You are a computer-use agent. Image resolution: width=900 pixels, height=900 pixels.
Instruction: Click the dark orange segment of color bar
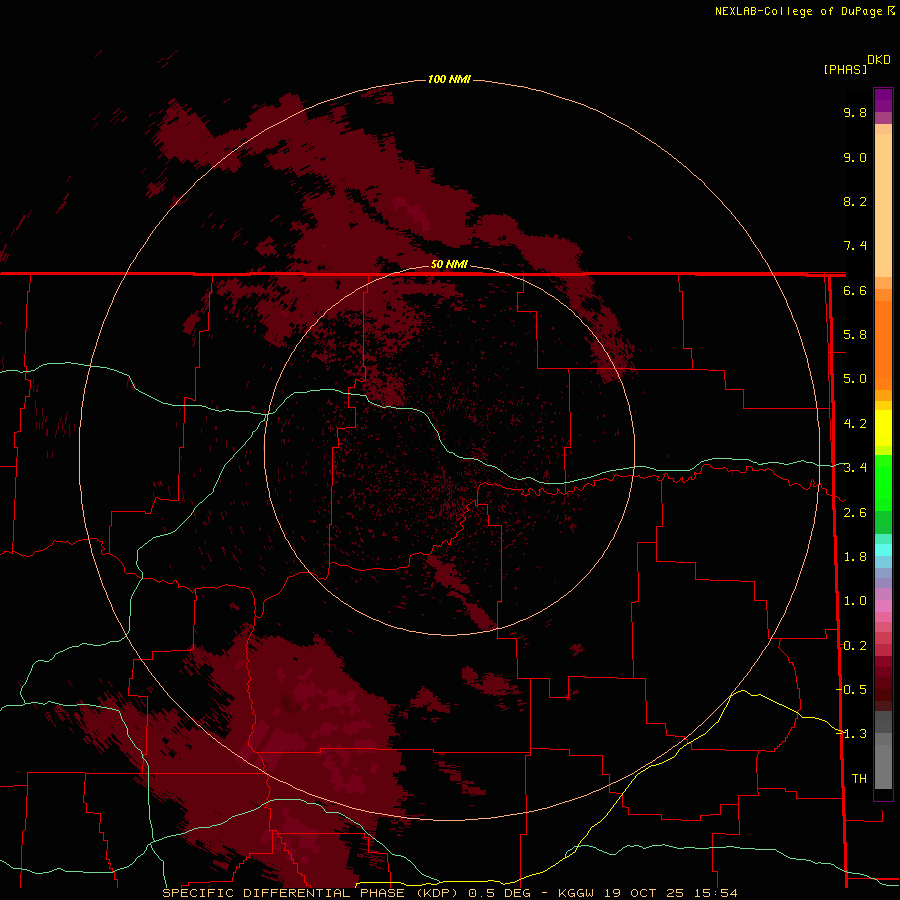[x=883, y=344]
